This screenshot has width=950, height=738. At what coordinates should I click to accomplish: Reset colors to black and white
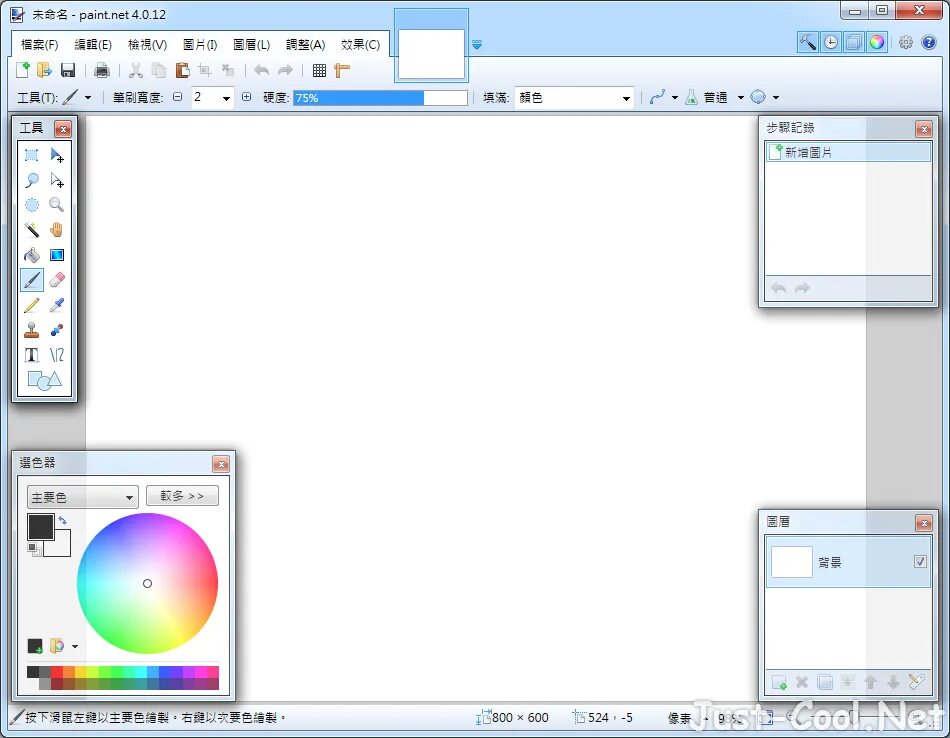click(34, 549)
